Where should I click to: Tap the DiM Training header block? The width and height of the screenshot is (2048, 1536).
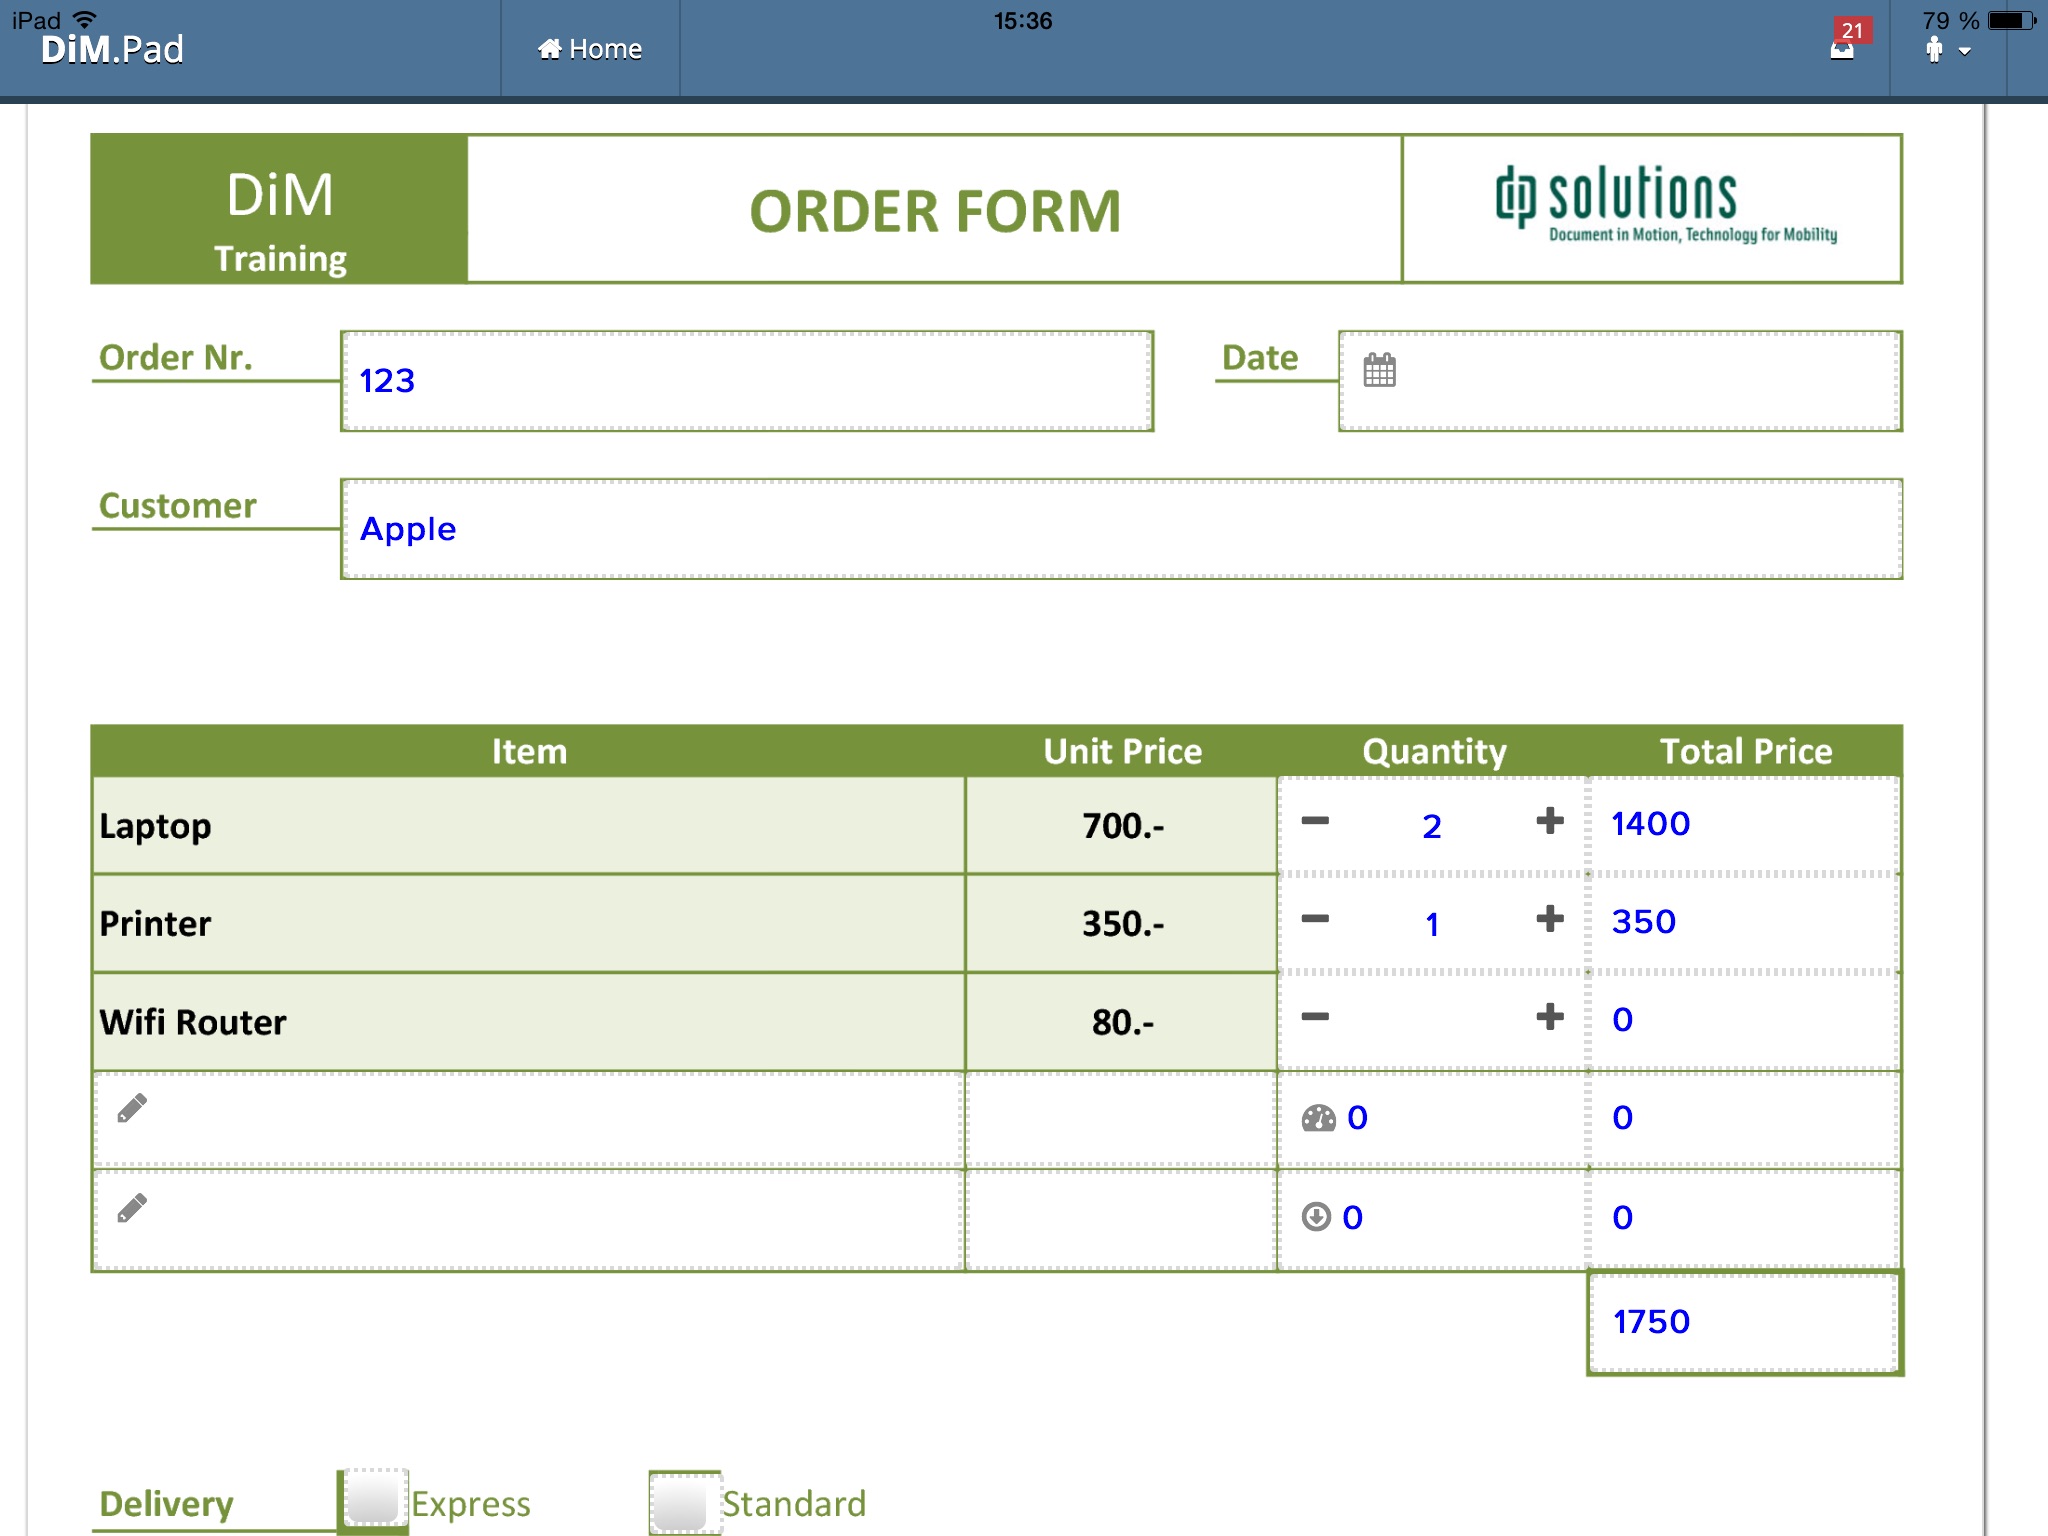[x=279, y=209]
